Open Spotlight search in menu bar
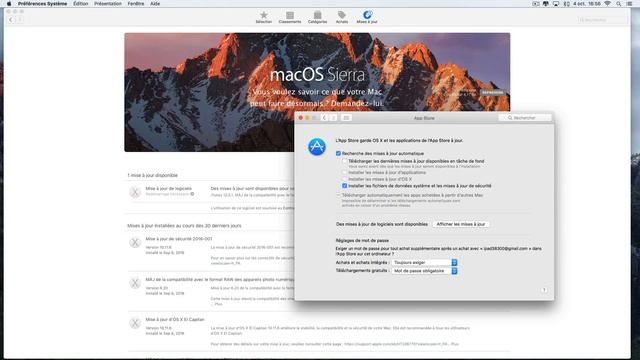The height and width of the screenshot is (360, 640). 619,4
